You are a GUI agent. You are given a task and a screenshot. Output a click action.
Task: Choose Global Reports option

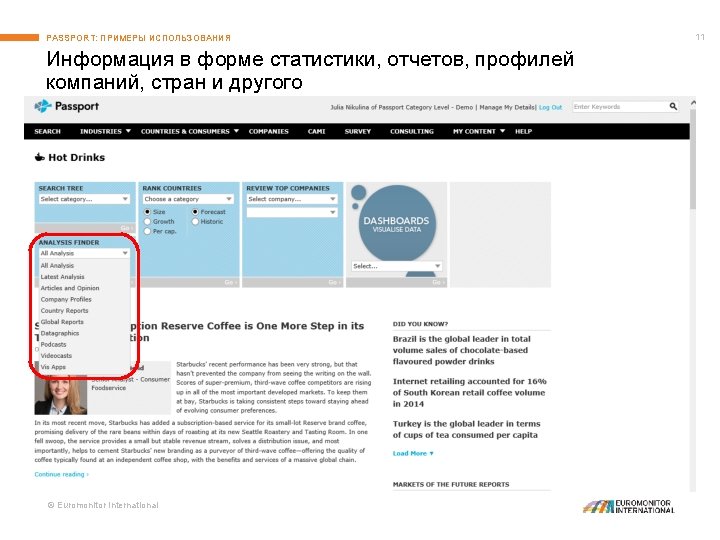62,322
